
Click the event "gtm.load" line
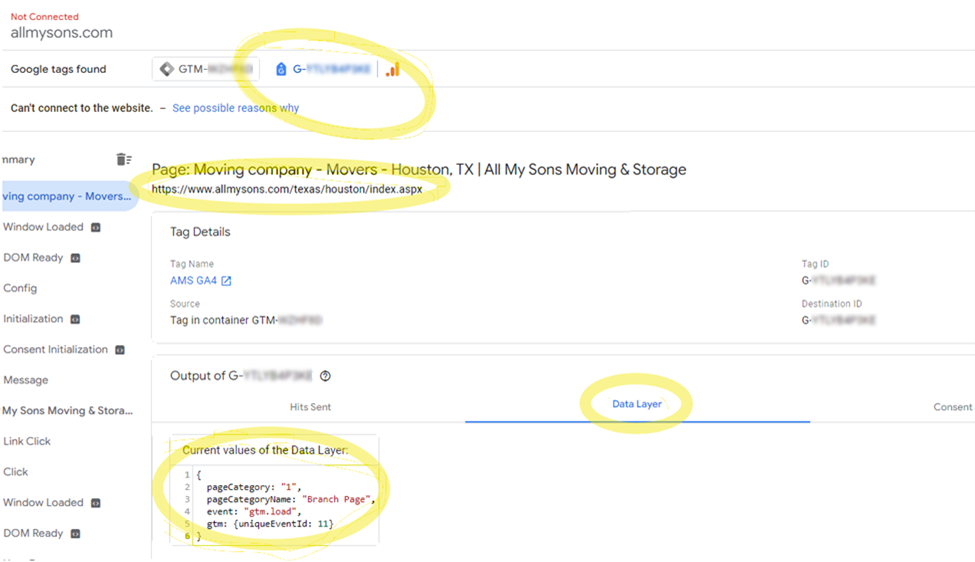click(254, 512)
